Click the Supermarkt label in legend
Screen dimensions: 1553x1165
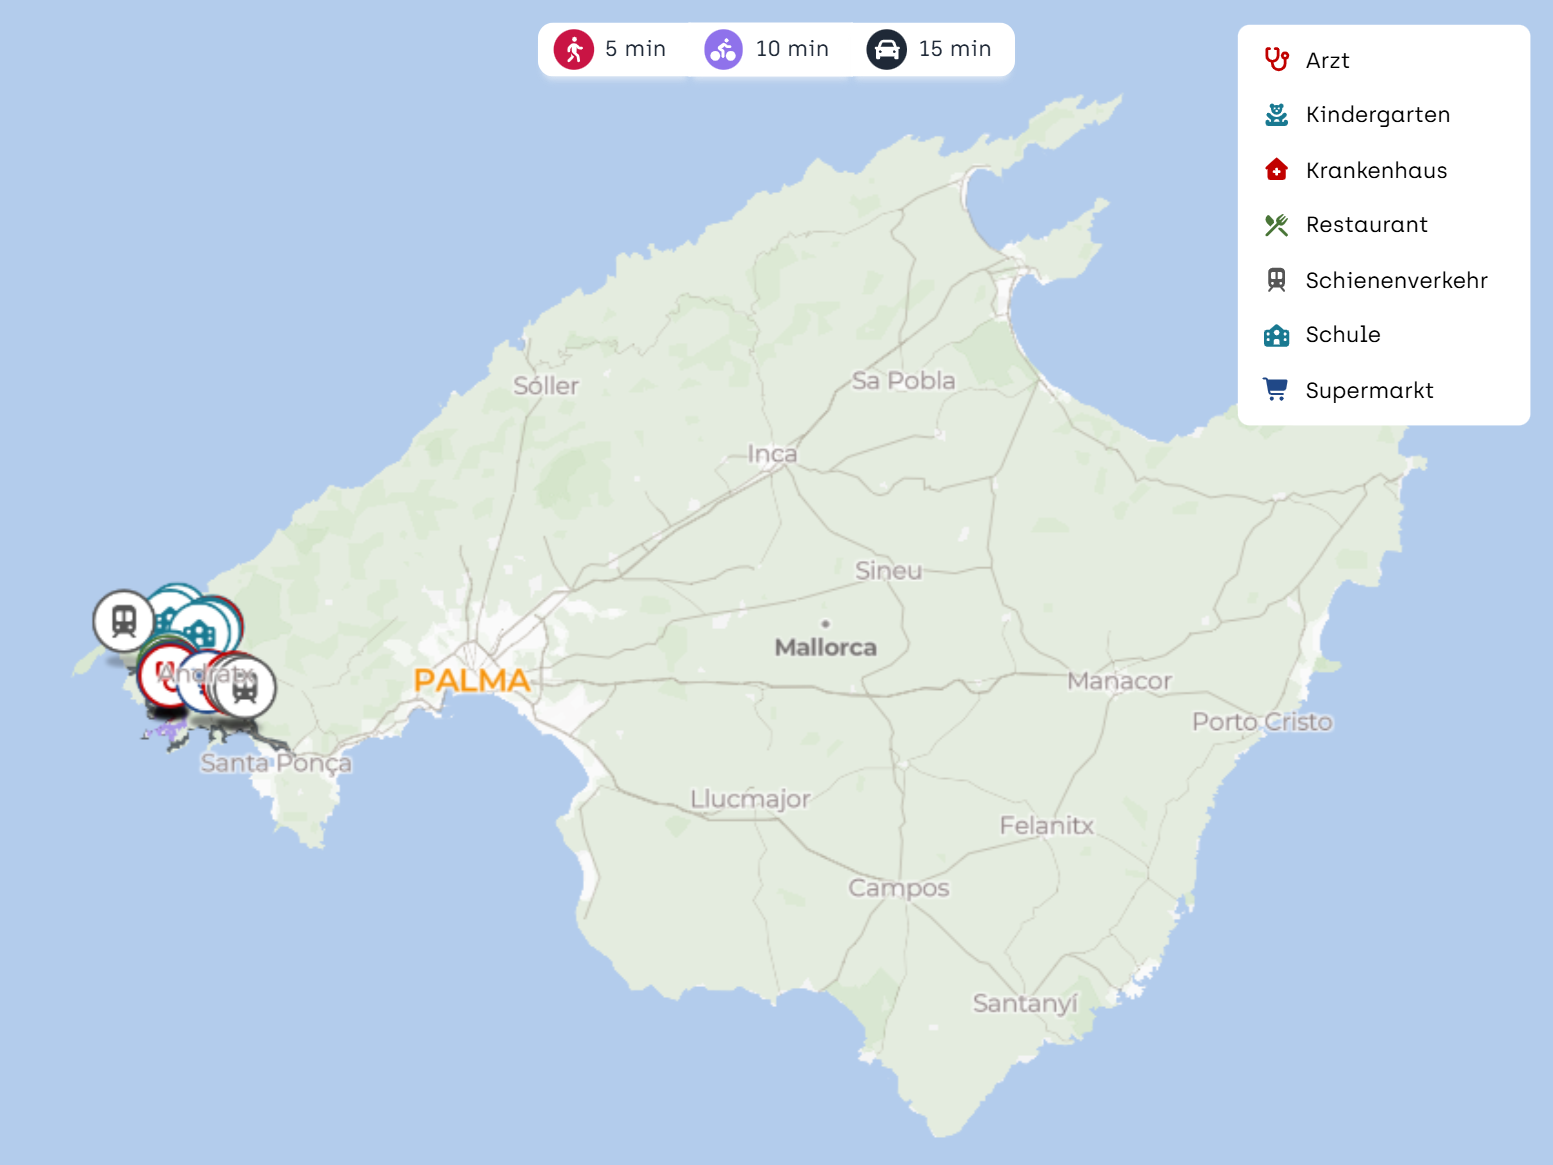tap(1369, 390)
